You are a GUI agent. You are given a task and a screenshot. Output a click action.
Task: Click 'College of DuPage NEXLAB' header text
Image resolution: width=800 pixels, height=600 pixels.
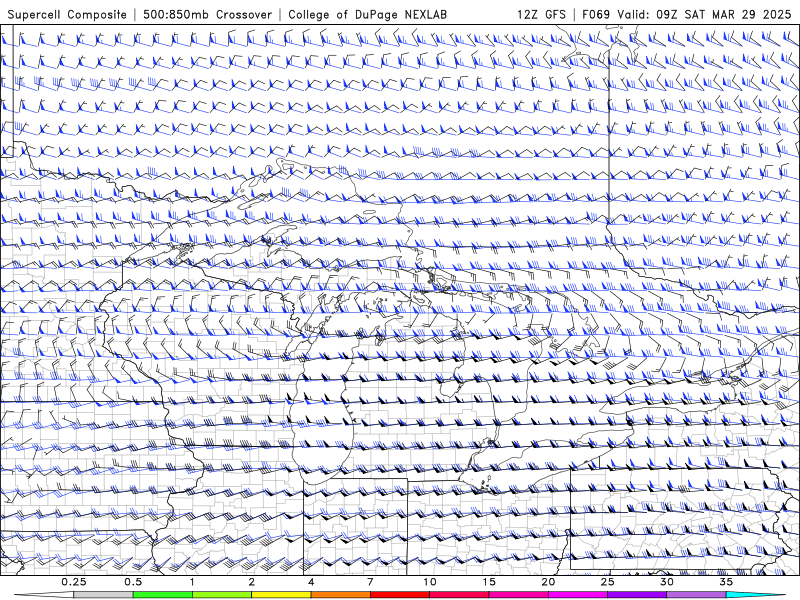367,15
